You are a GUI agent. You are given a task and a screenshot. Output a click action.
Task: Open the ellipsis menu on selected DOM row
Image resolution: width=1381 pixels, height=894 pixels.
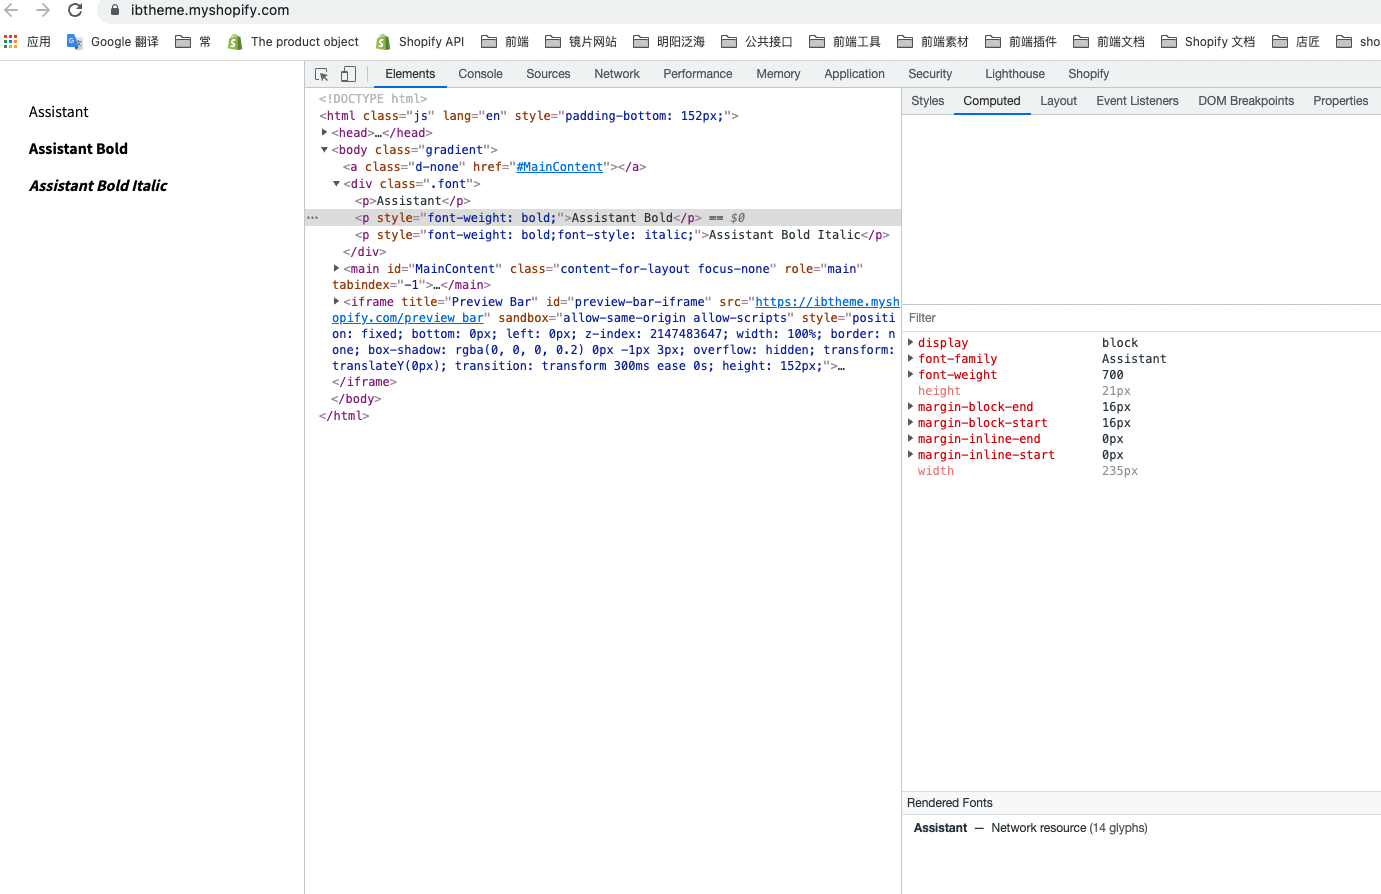tap(312, 217)
